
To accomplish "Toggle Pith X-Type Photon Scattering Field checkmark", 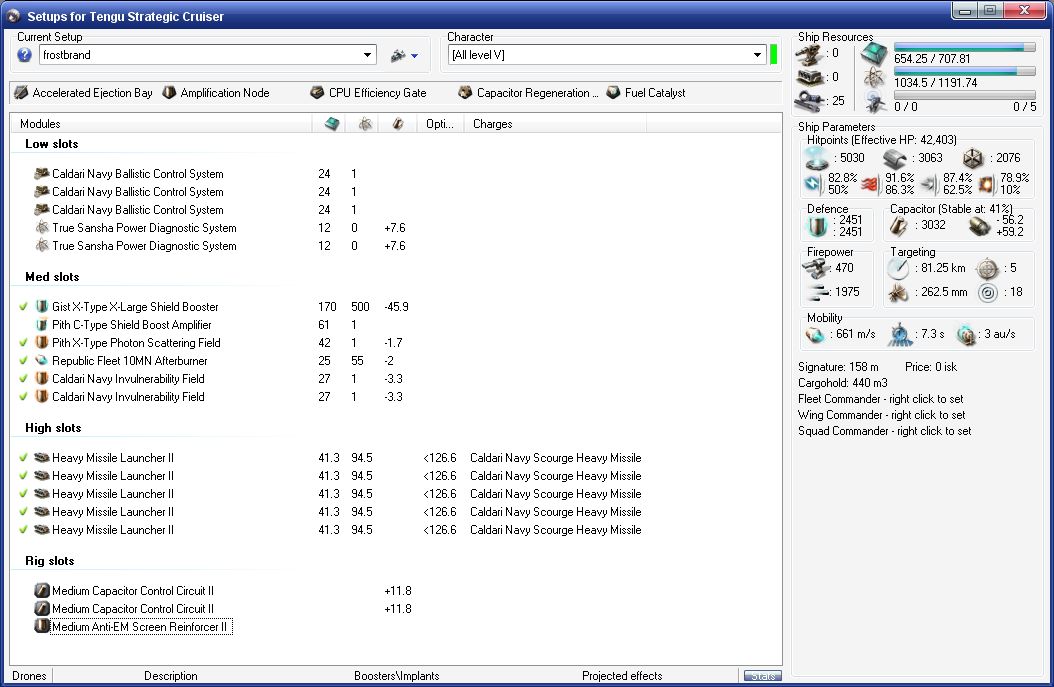I will click(x=24, y=343).
